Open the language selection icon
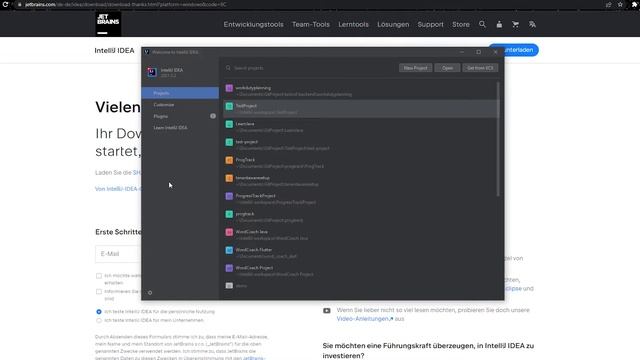 (x=532, y=24)
